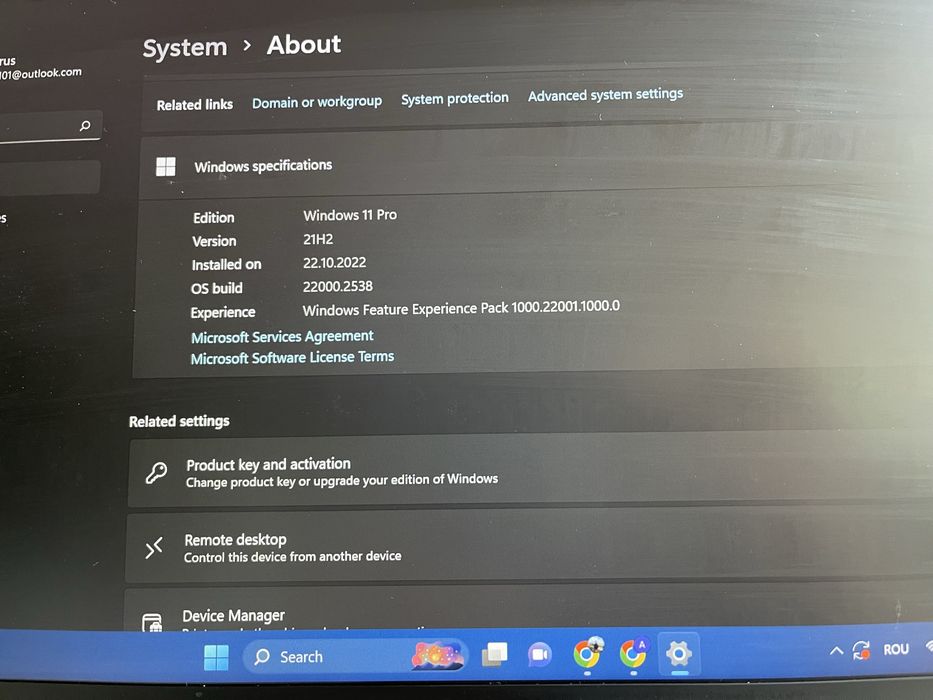
Task: Open Microsoft Software License Terms link
Action: [292, 357]
